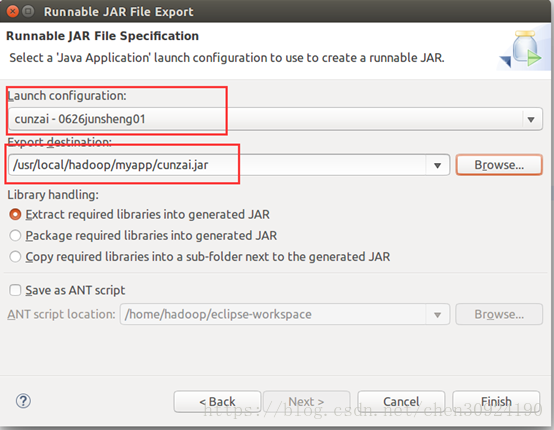Click the ANT script location label

coord(61,314)
